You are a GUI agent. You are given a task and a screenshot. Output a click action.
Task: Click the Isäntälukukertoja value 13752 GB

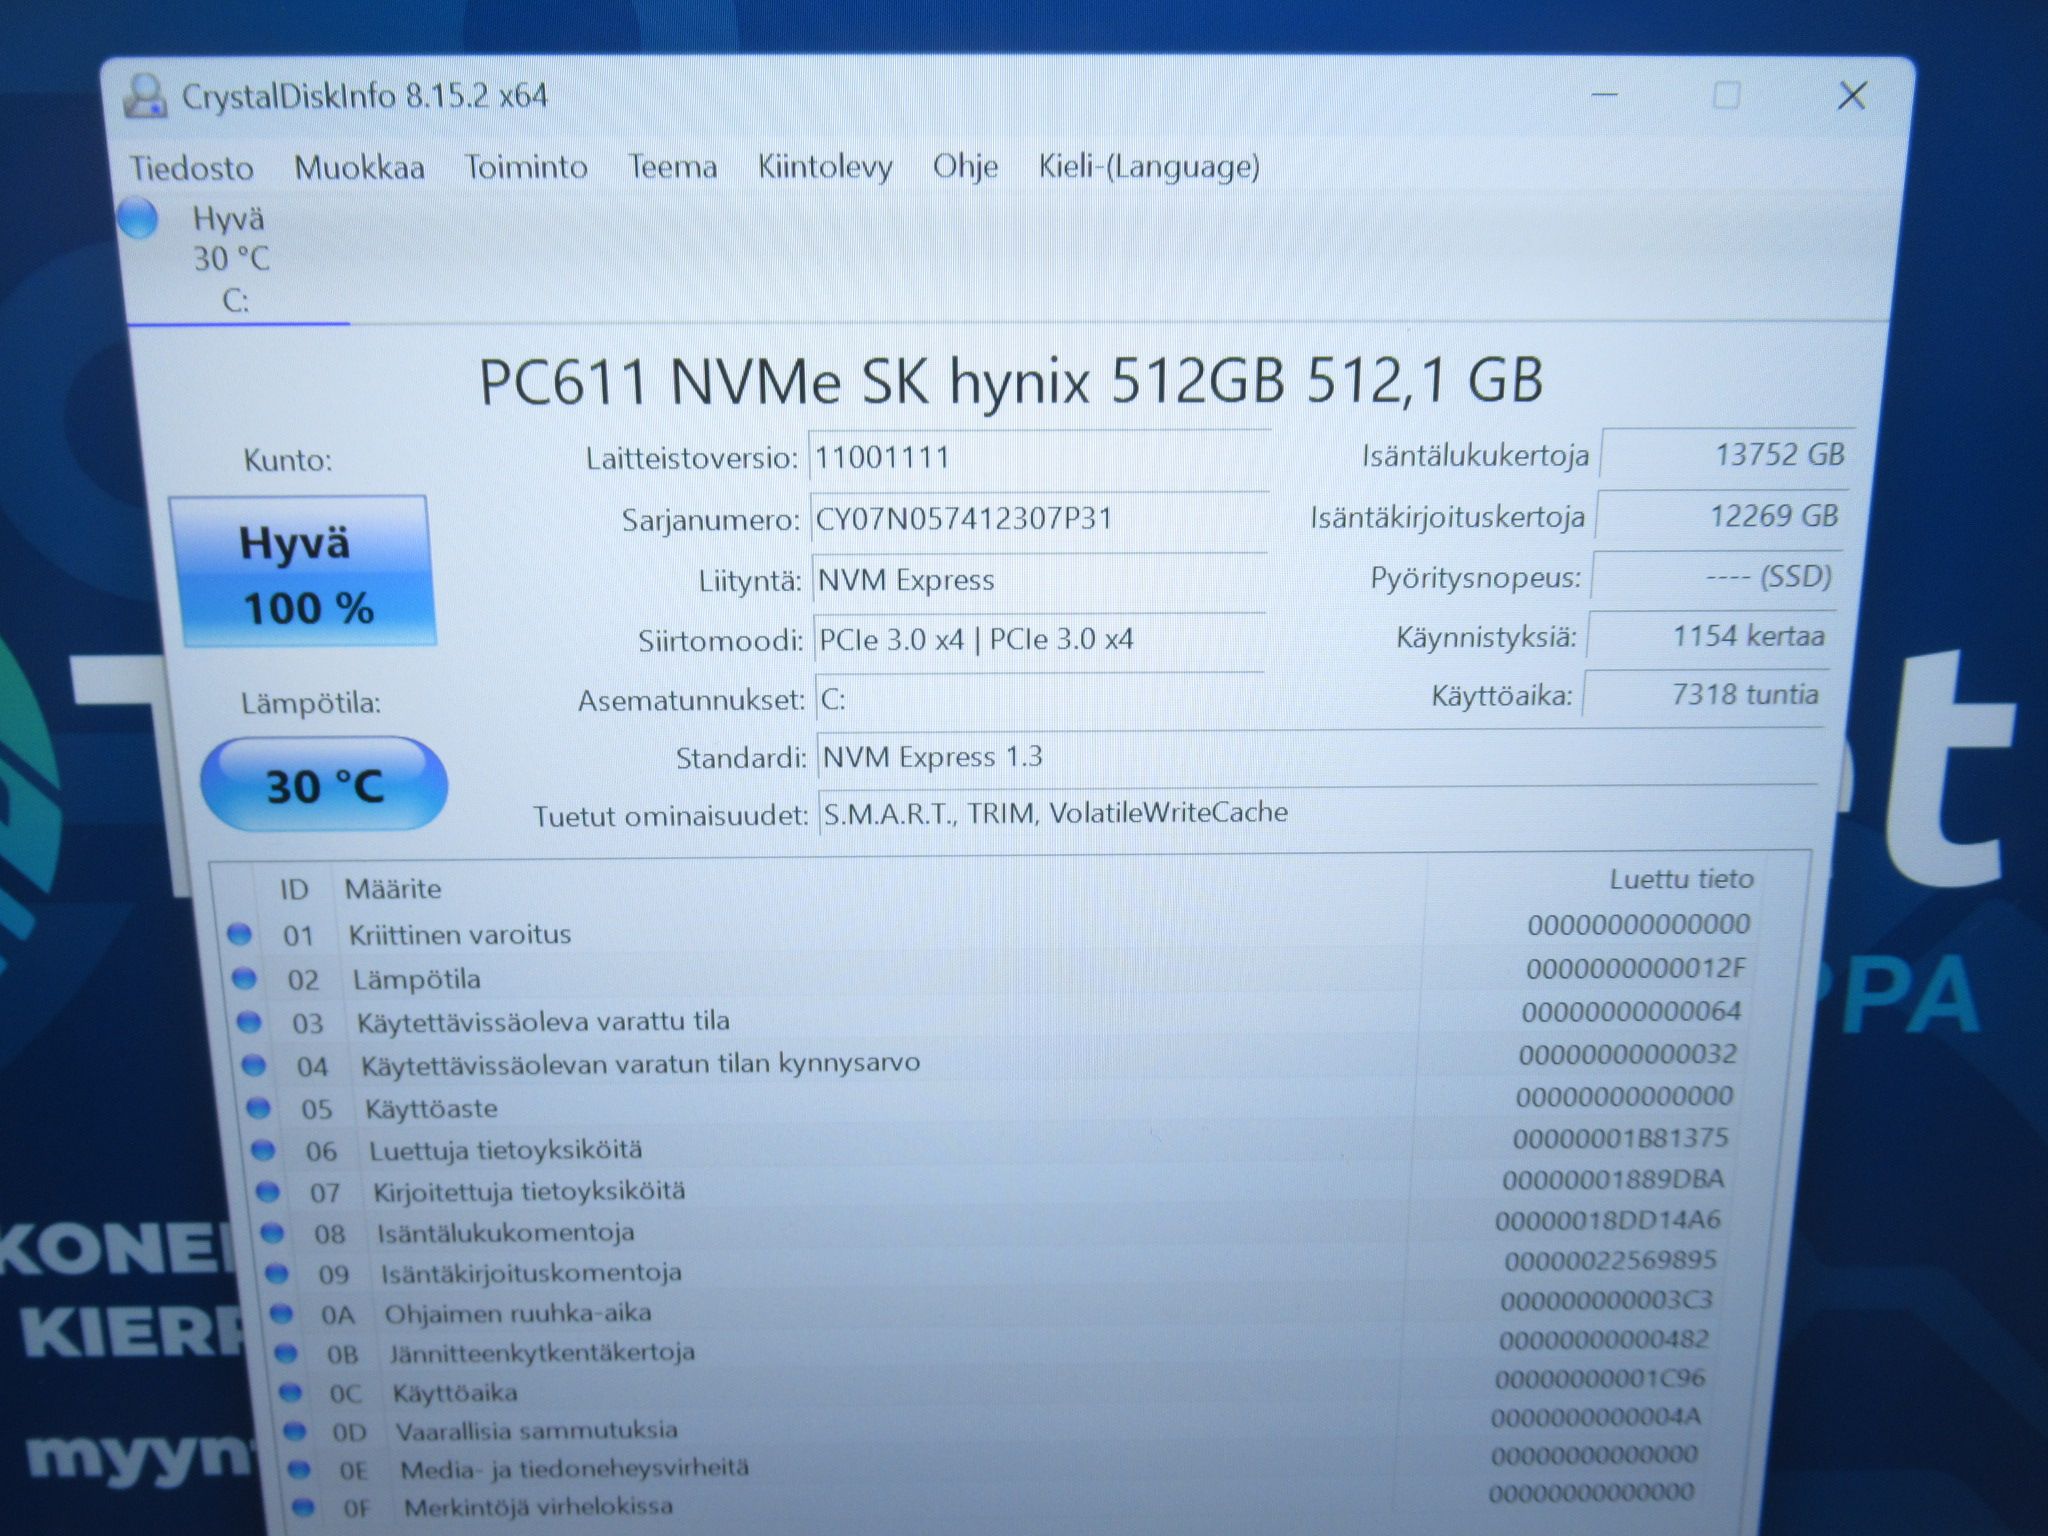point(1728,455)
